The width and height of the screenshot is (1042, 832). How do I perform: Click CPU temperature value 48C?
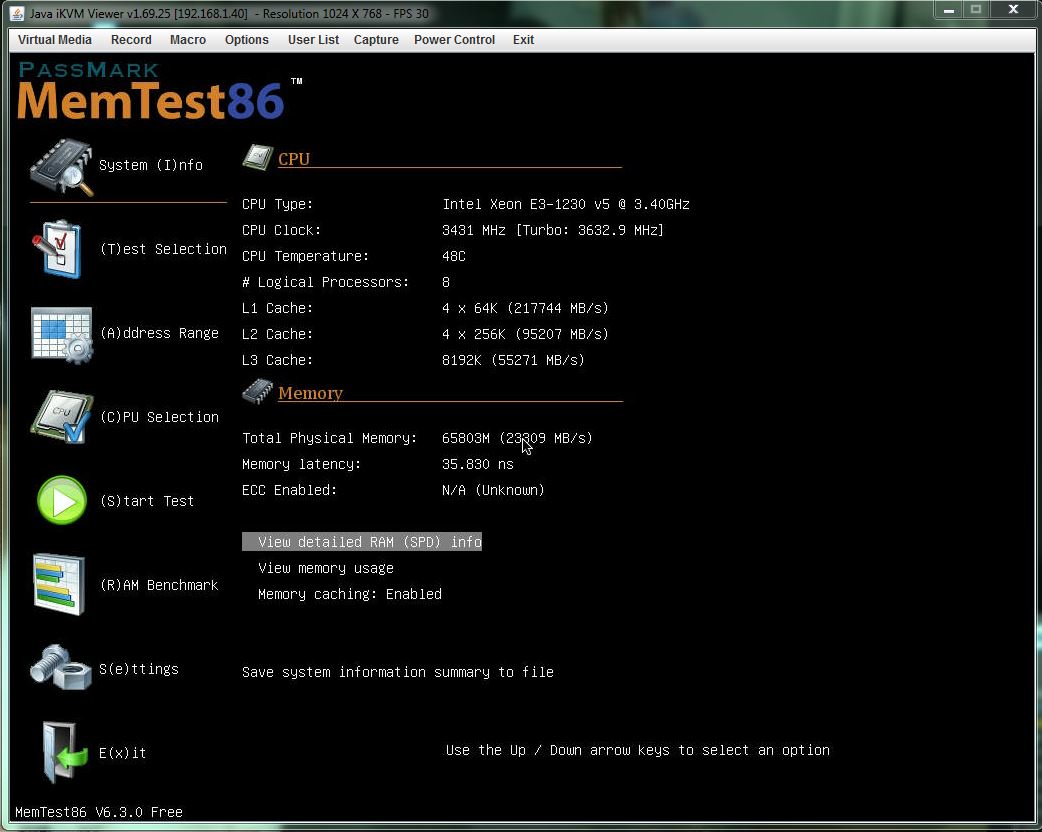[x=454, y=256]
